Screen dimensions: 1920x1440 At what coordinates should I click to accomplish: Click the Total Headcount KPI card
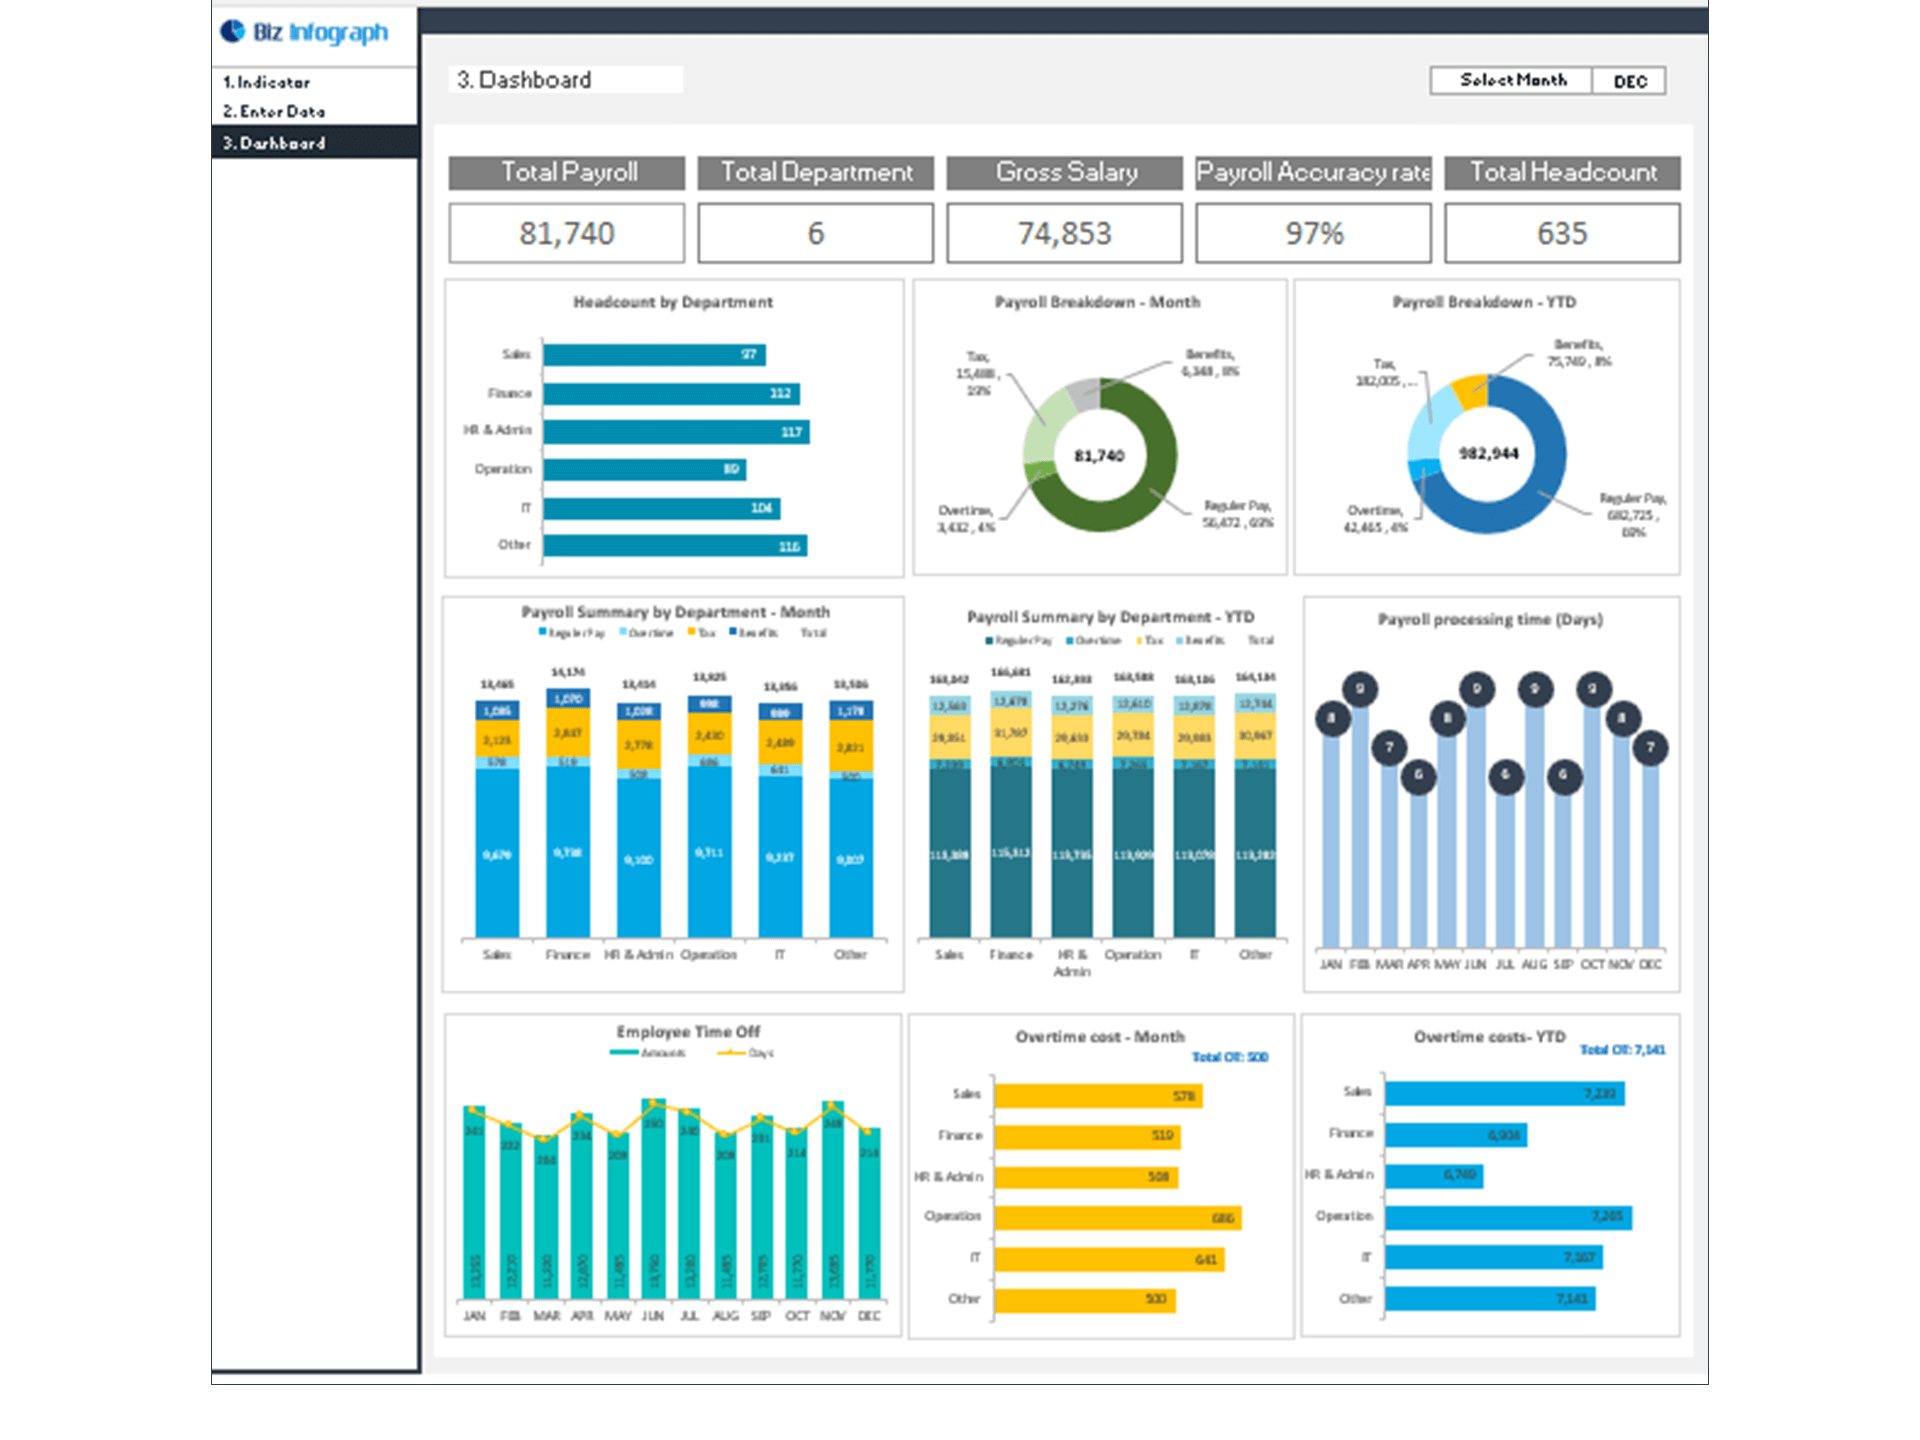click(1561, 232)
